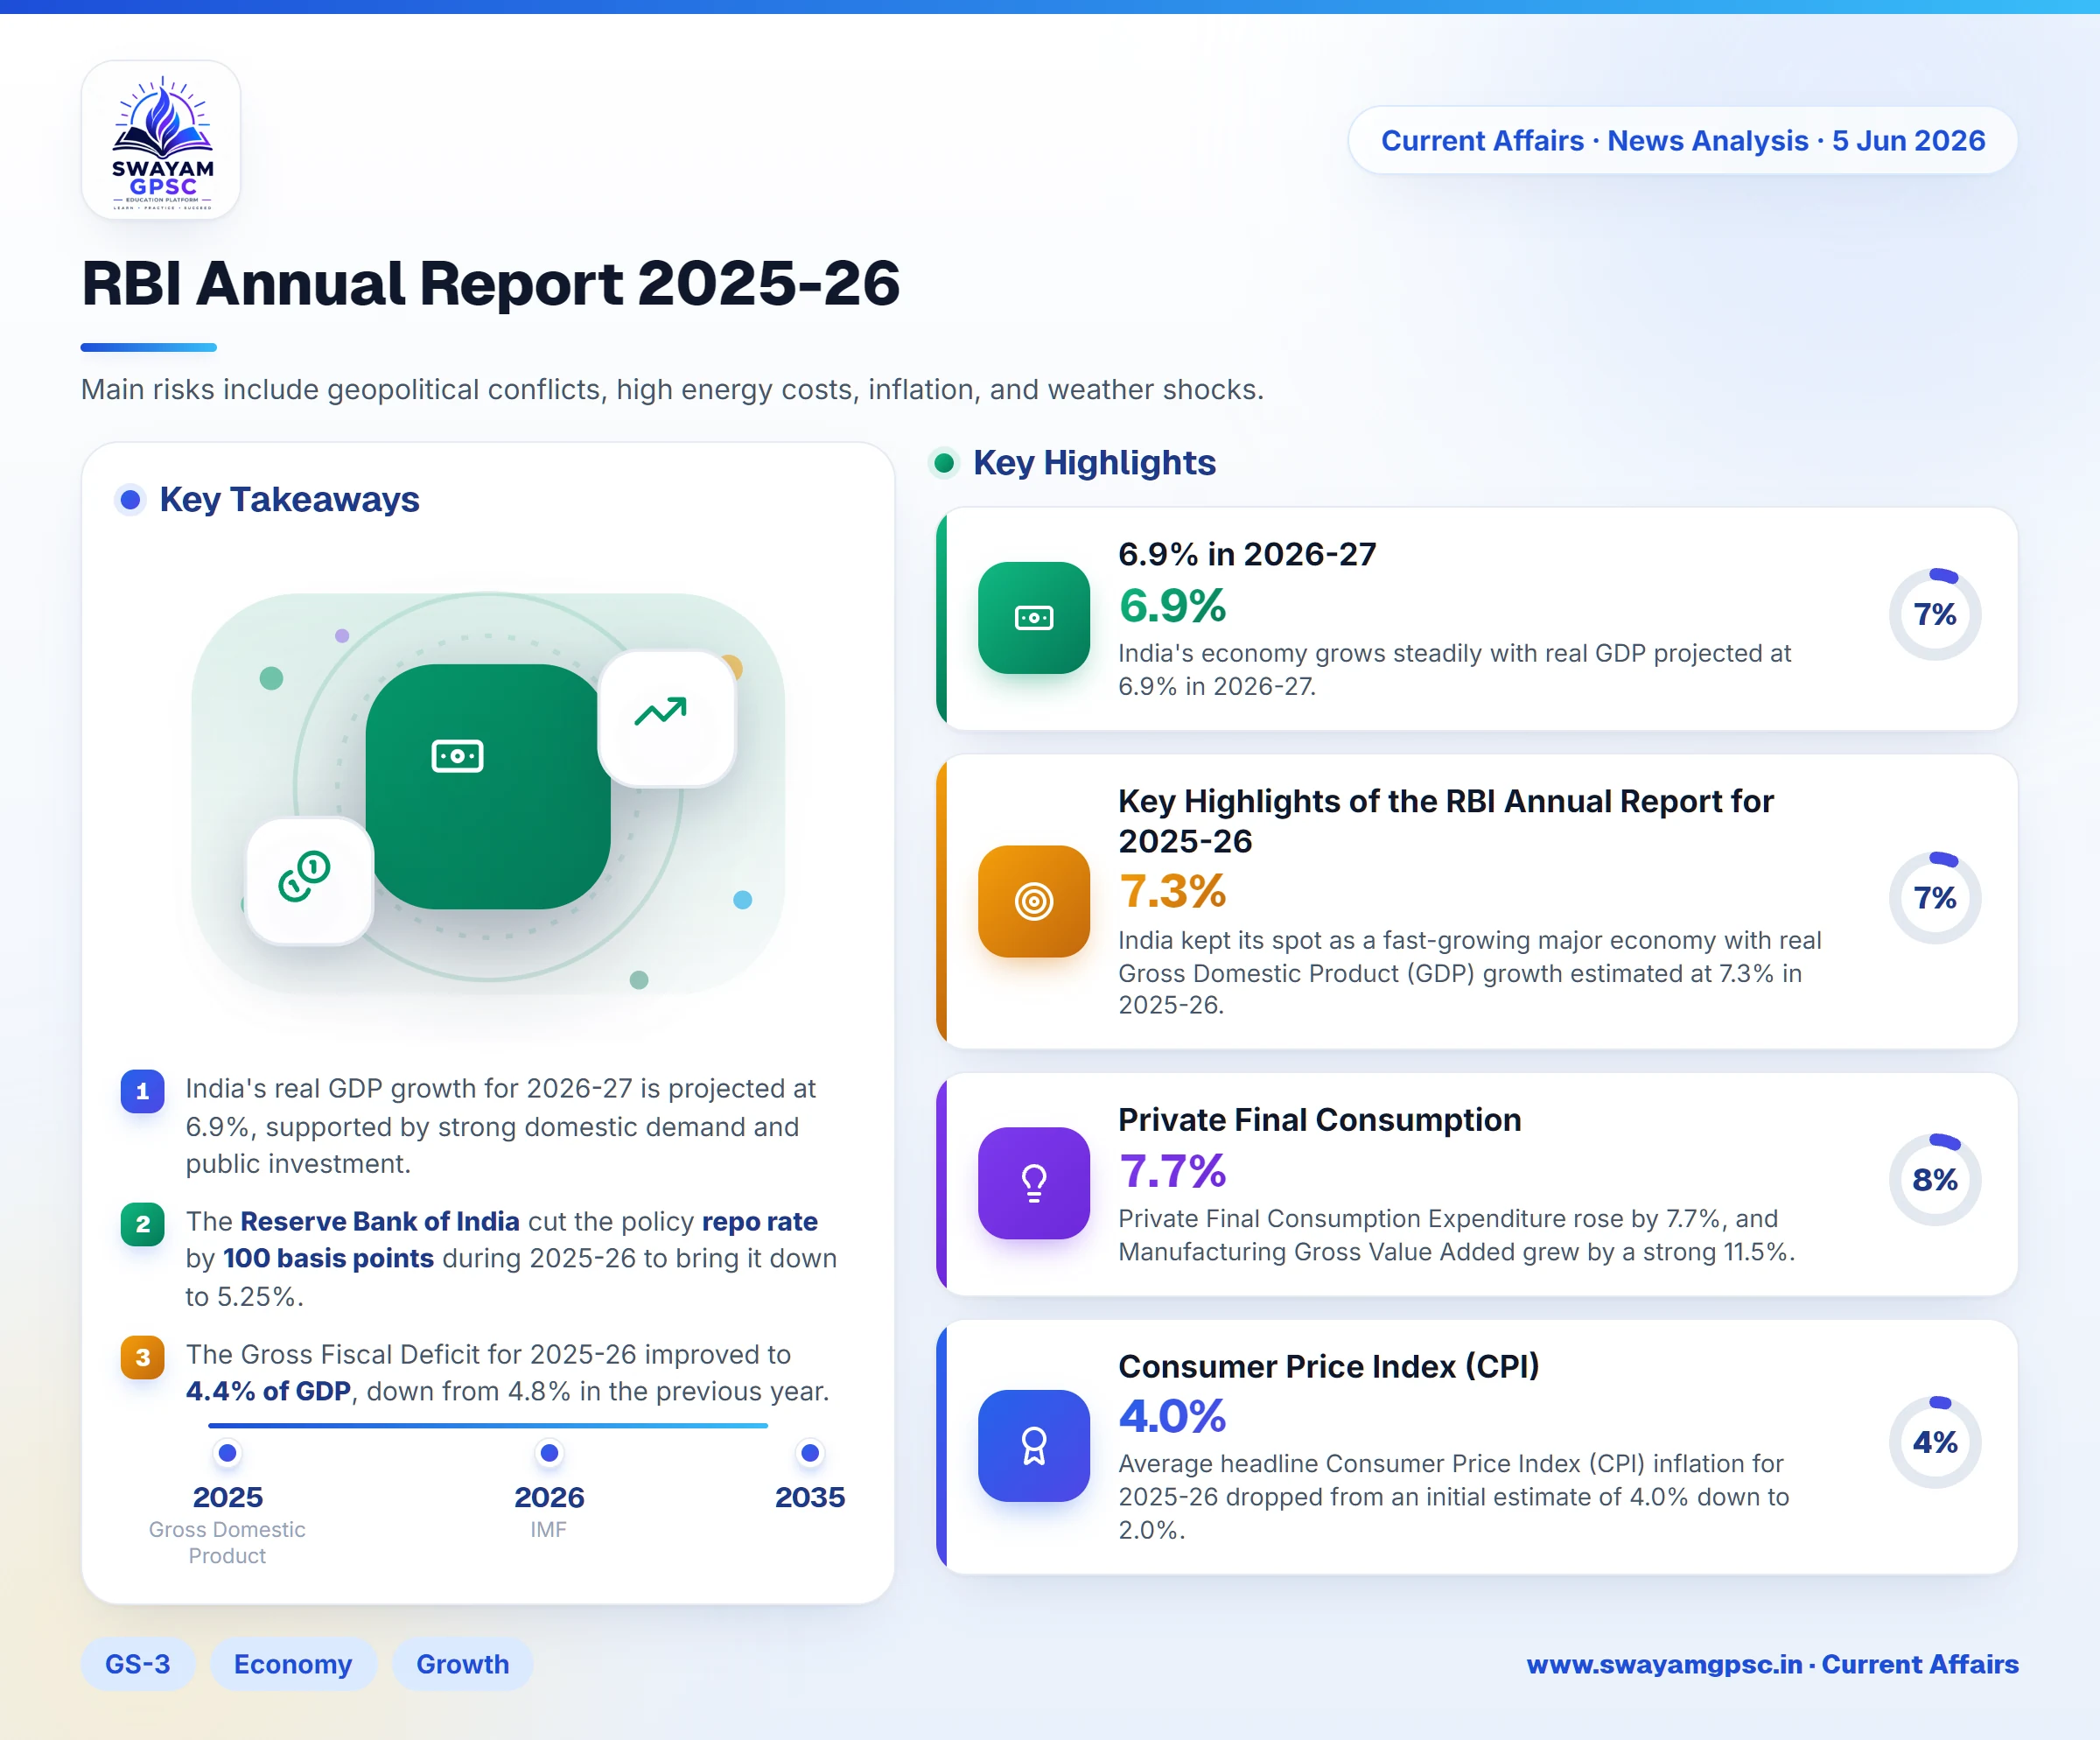Click the 4% progress ring in CPI card
This screenshot has width=2100, height=1740.
pyautogui.click(x=1935, y=1442)
